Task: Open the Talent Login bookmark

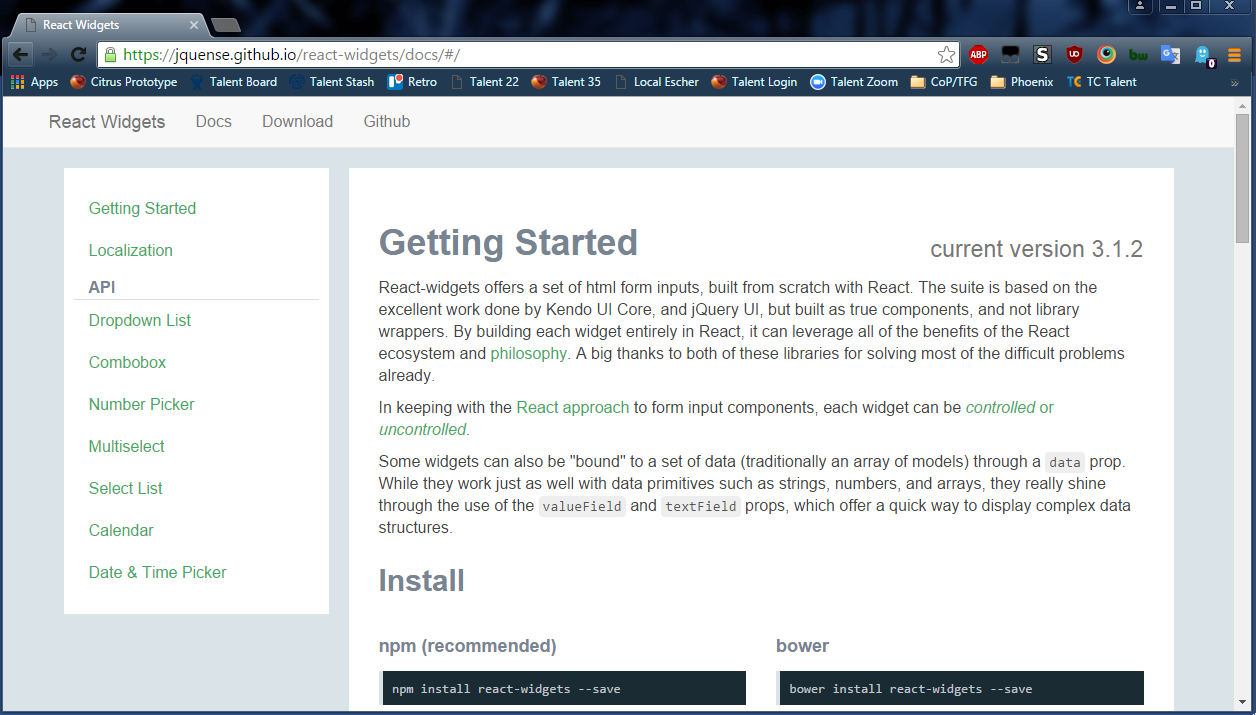Action: tap(754, 82)
